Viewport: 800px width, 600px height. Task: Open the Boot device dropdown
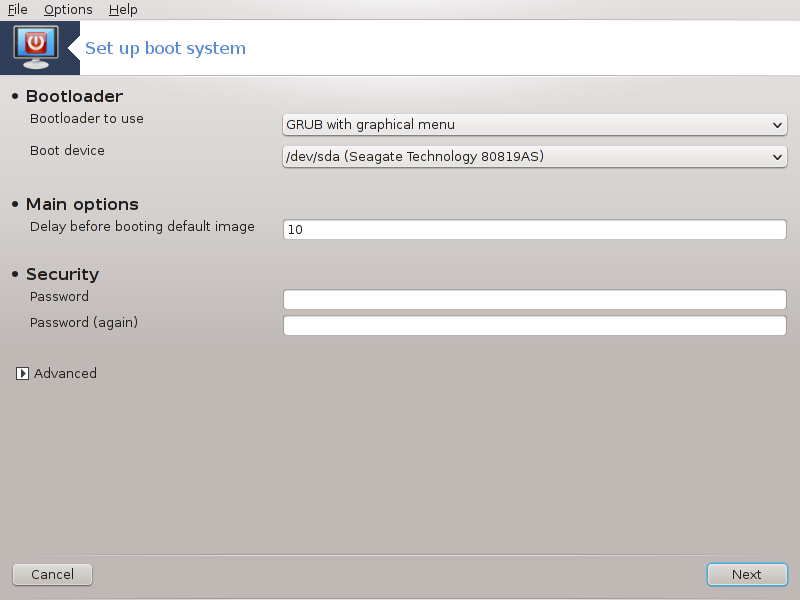(535, 157)
